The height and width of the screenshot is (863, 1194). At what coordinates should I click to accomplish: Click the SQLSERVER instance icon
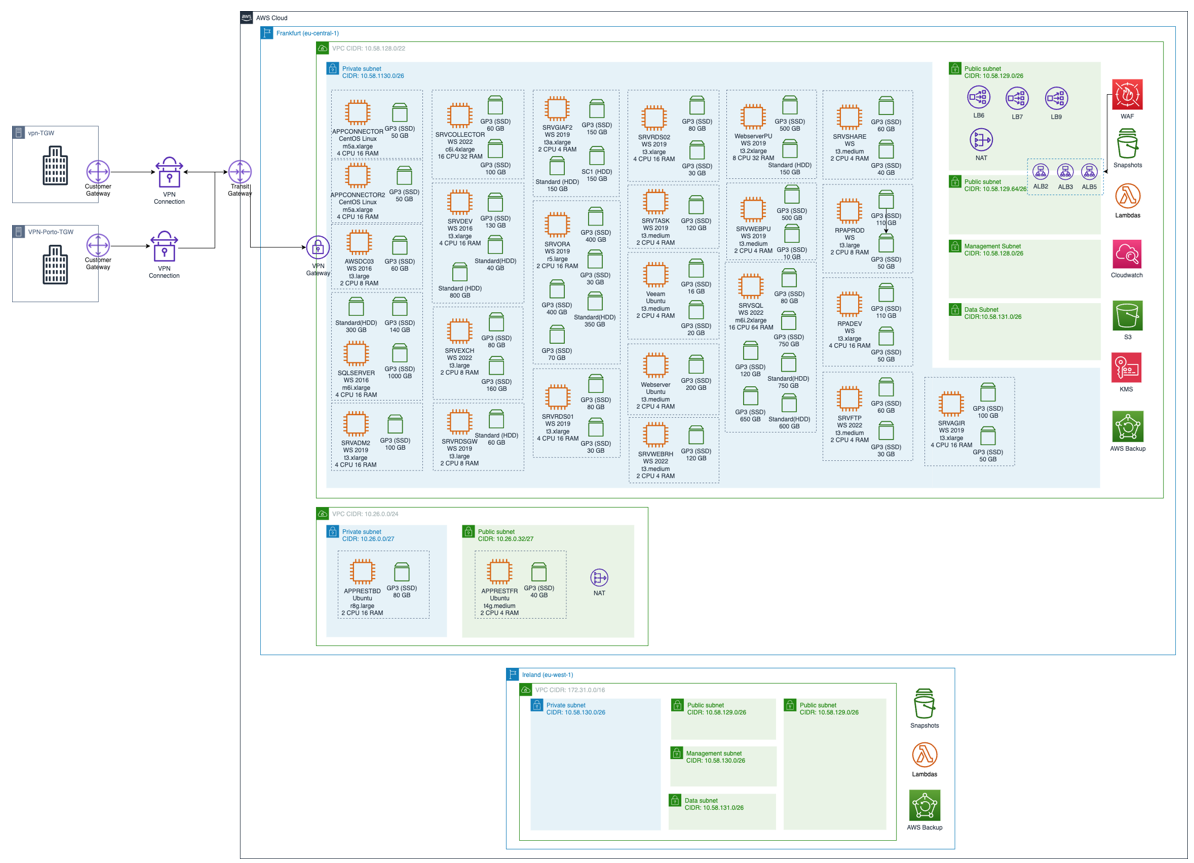click(357, 353)
